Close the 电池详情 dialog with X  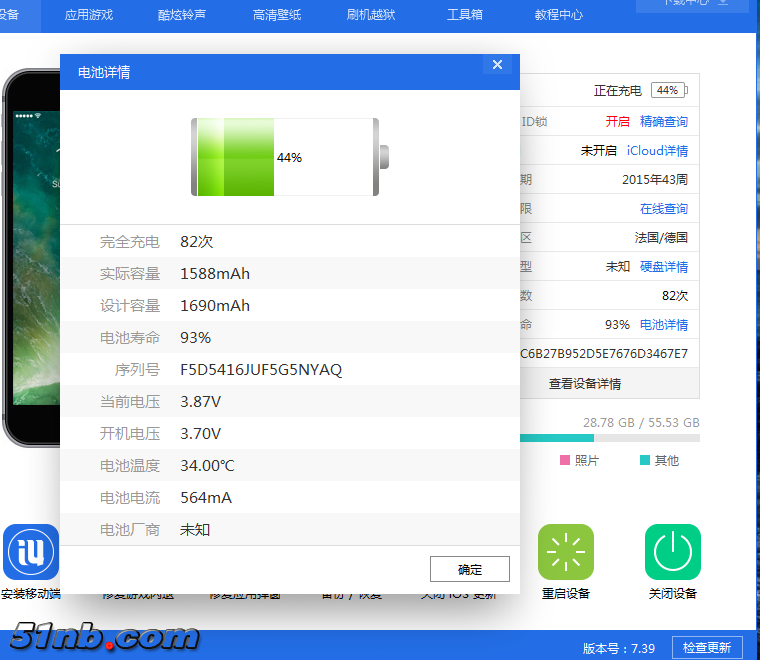[x=497, y=65]
